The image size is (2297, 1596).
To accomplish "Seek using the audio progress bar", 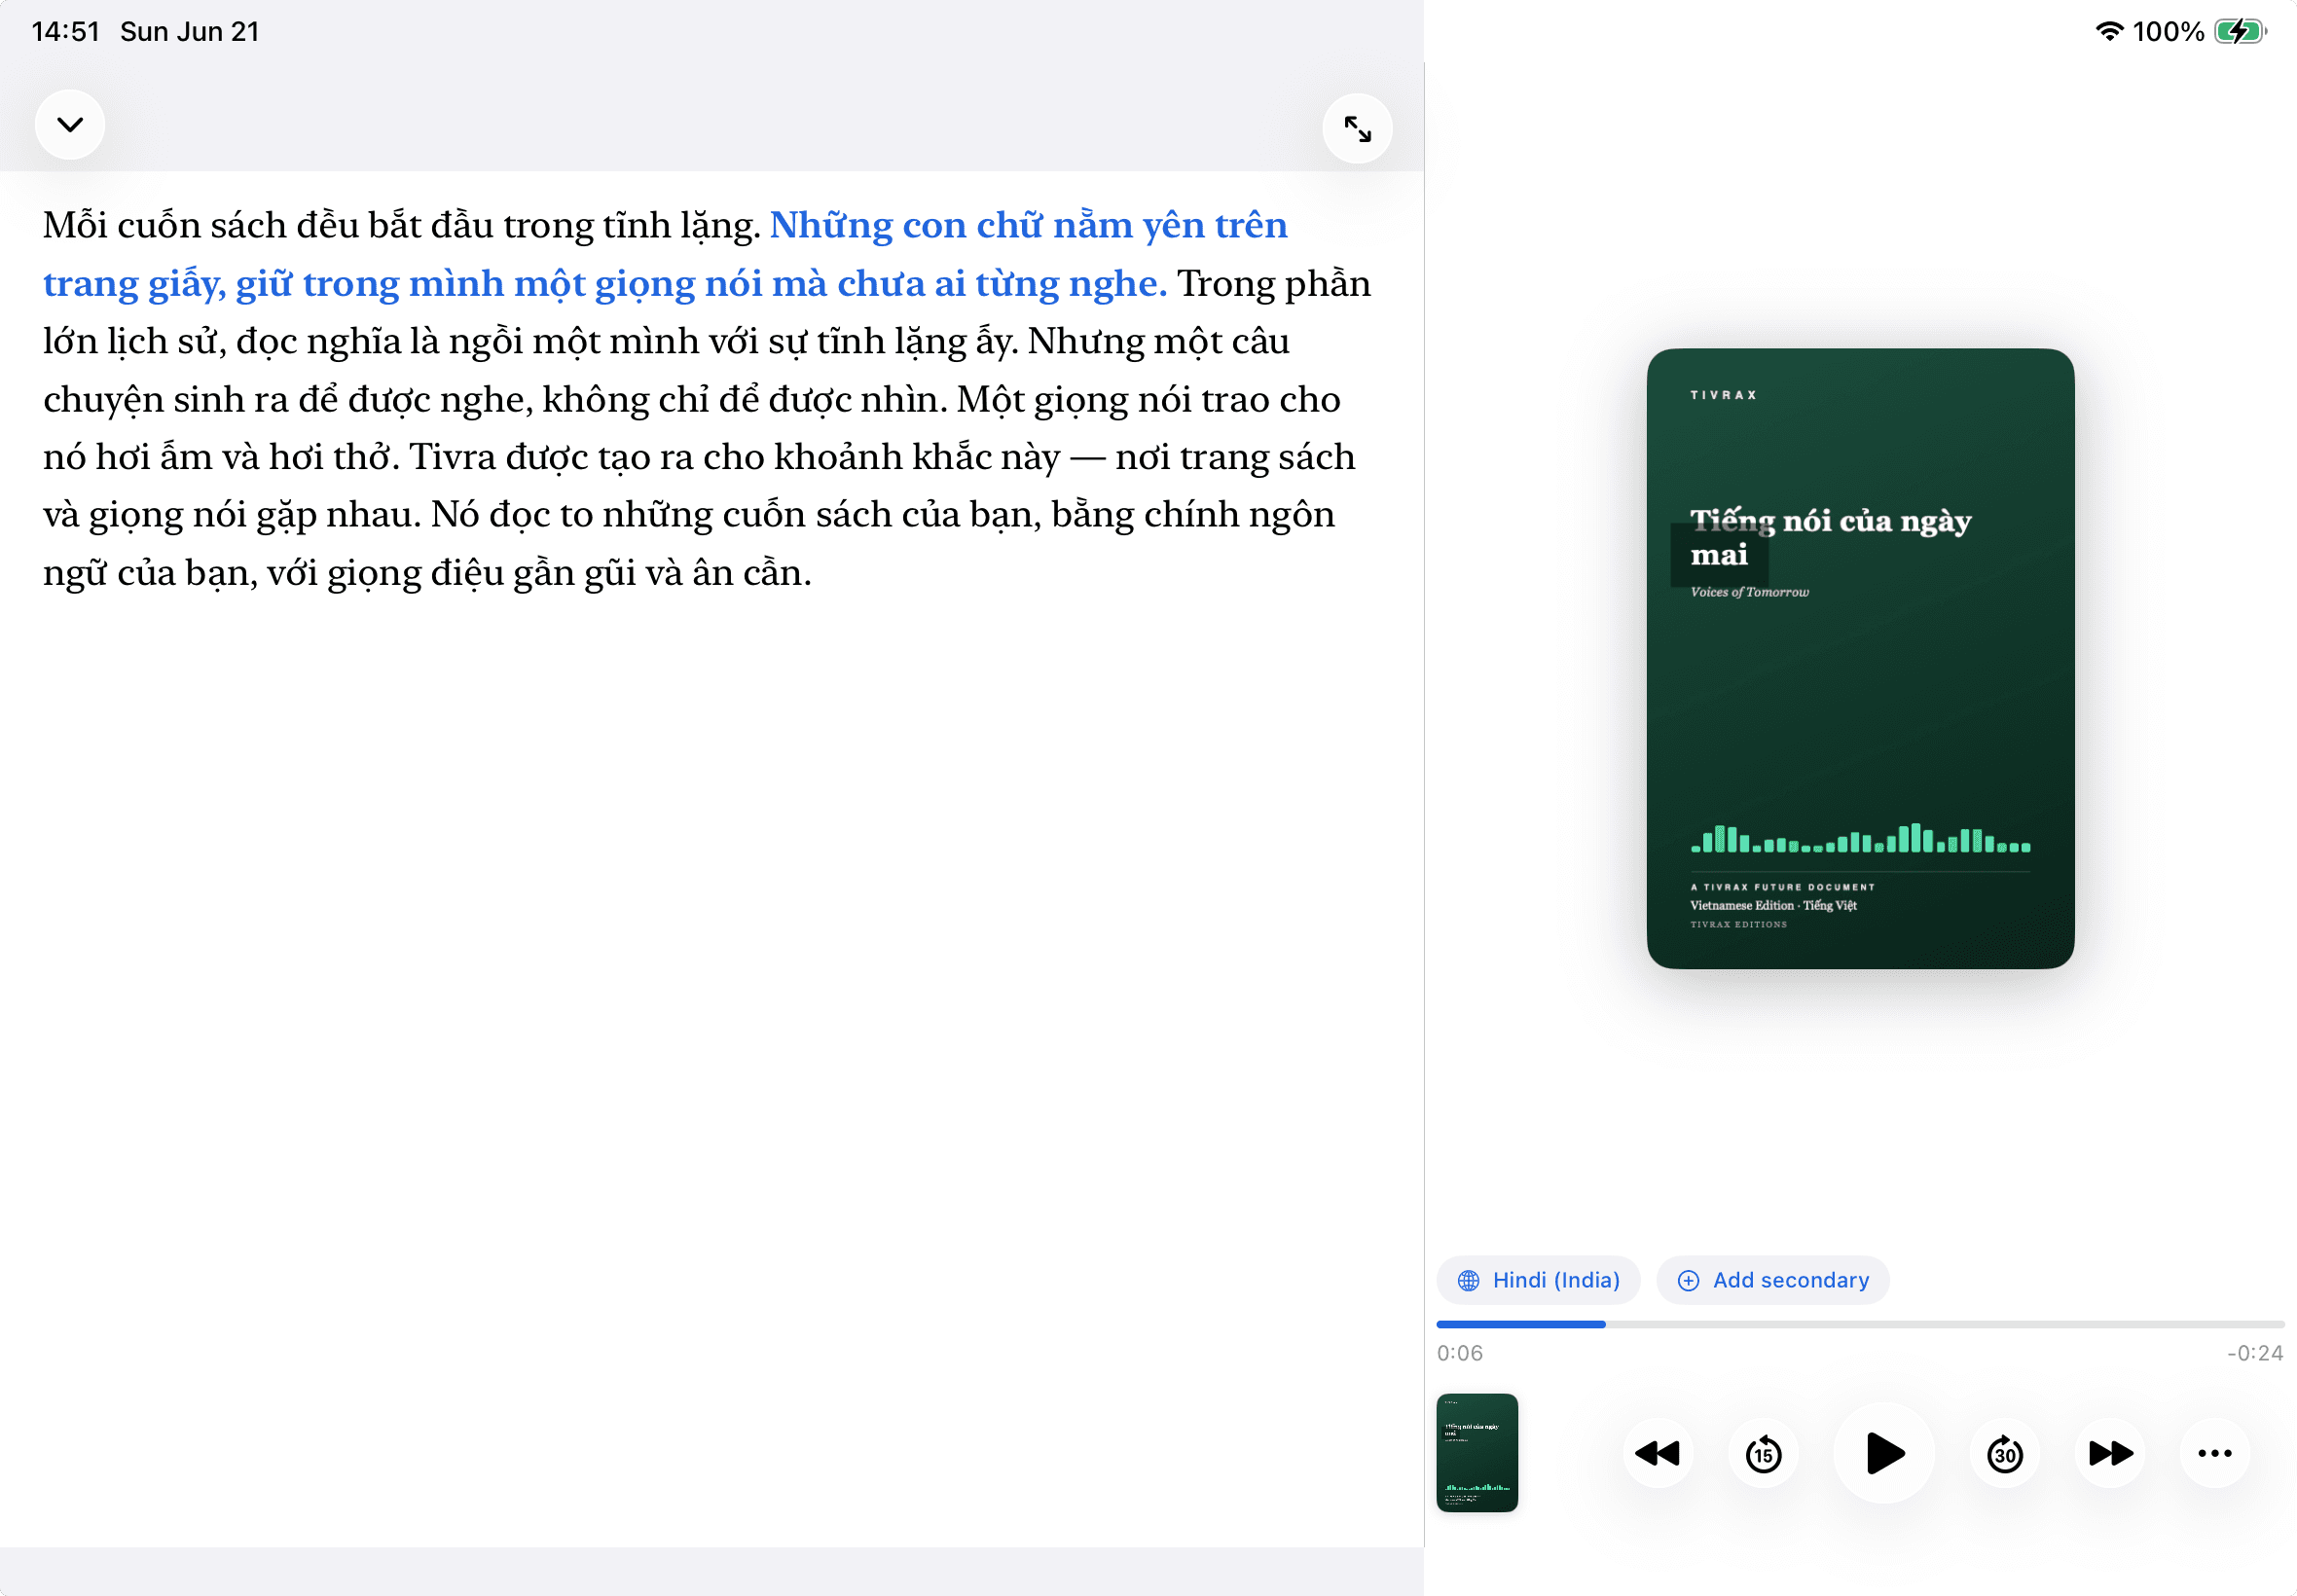I will (x=1860, y=1324).
